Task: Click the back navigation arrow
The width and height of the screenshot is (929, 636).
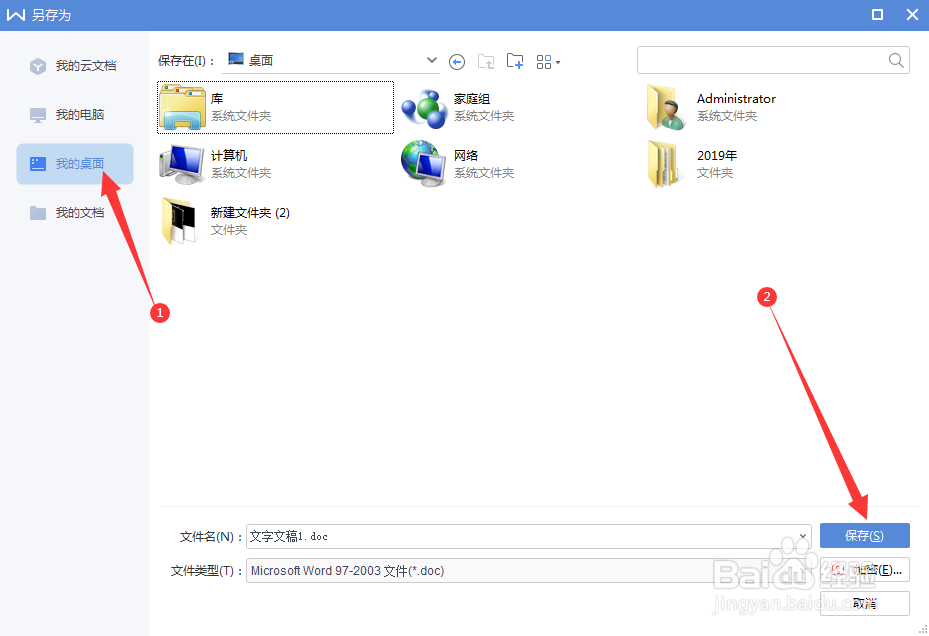Action: 457,61
